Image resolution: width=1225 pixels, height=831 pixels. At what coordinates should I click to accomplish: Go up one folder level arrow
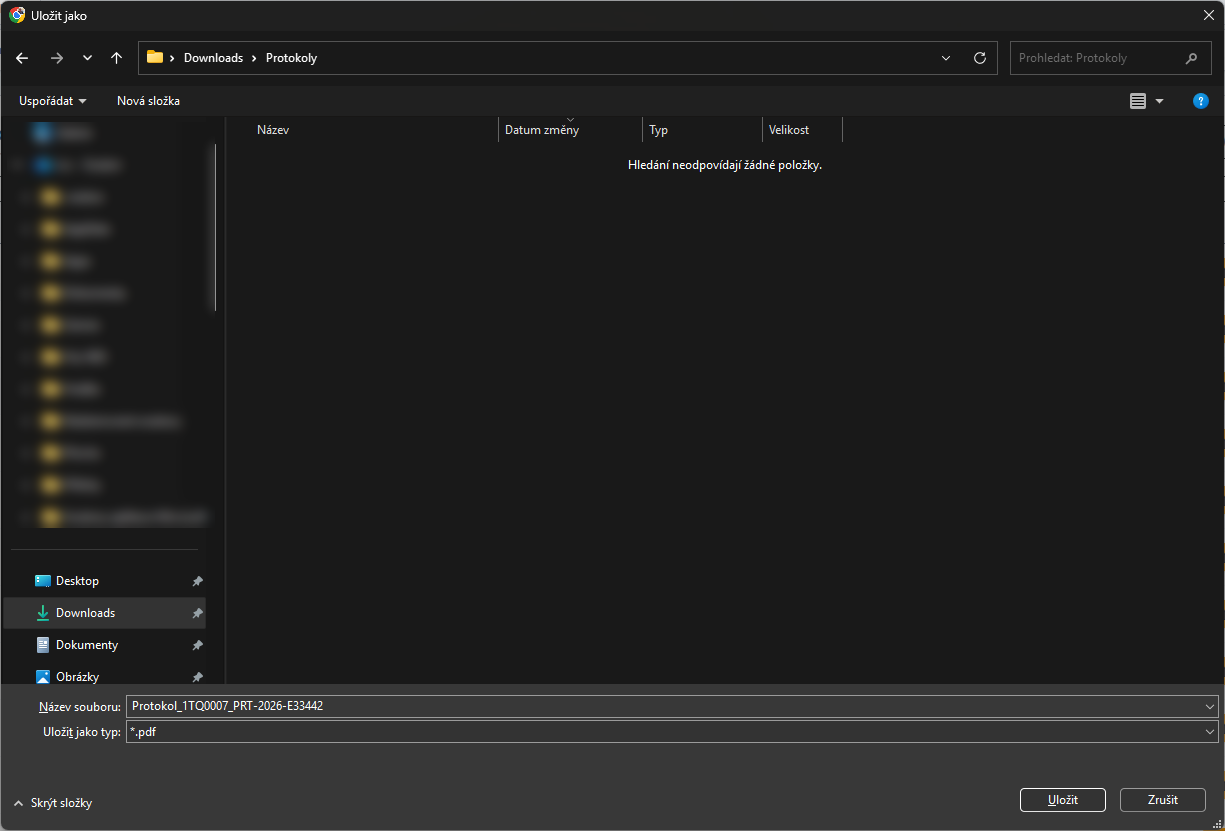(117, 58)
